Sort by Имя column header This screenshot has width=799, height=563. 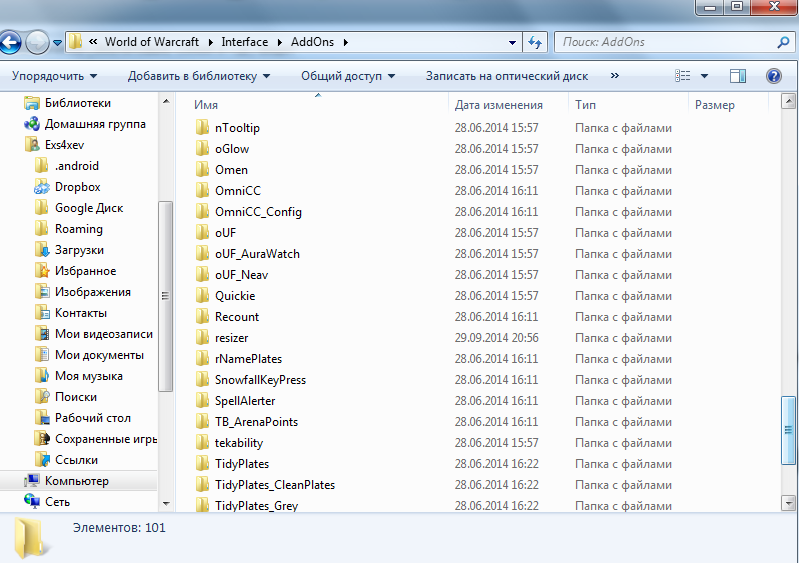[206, 105]
